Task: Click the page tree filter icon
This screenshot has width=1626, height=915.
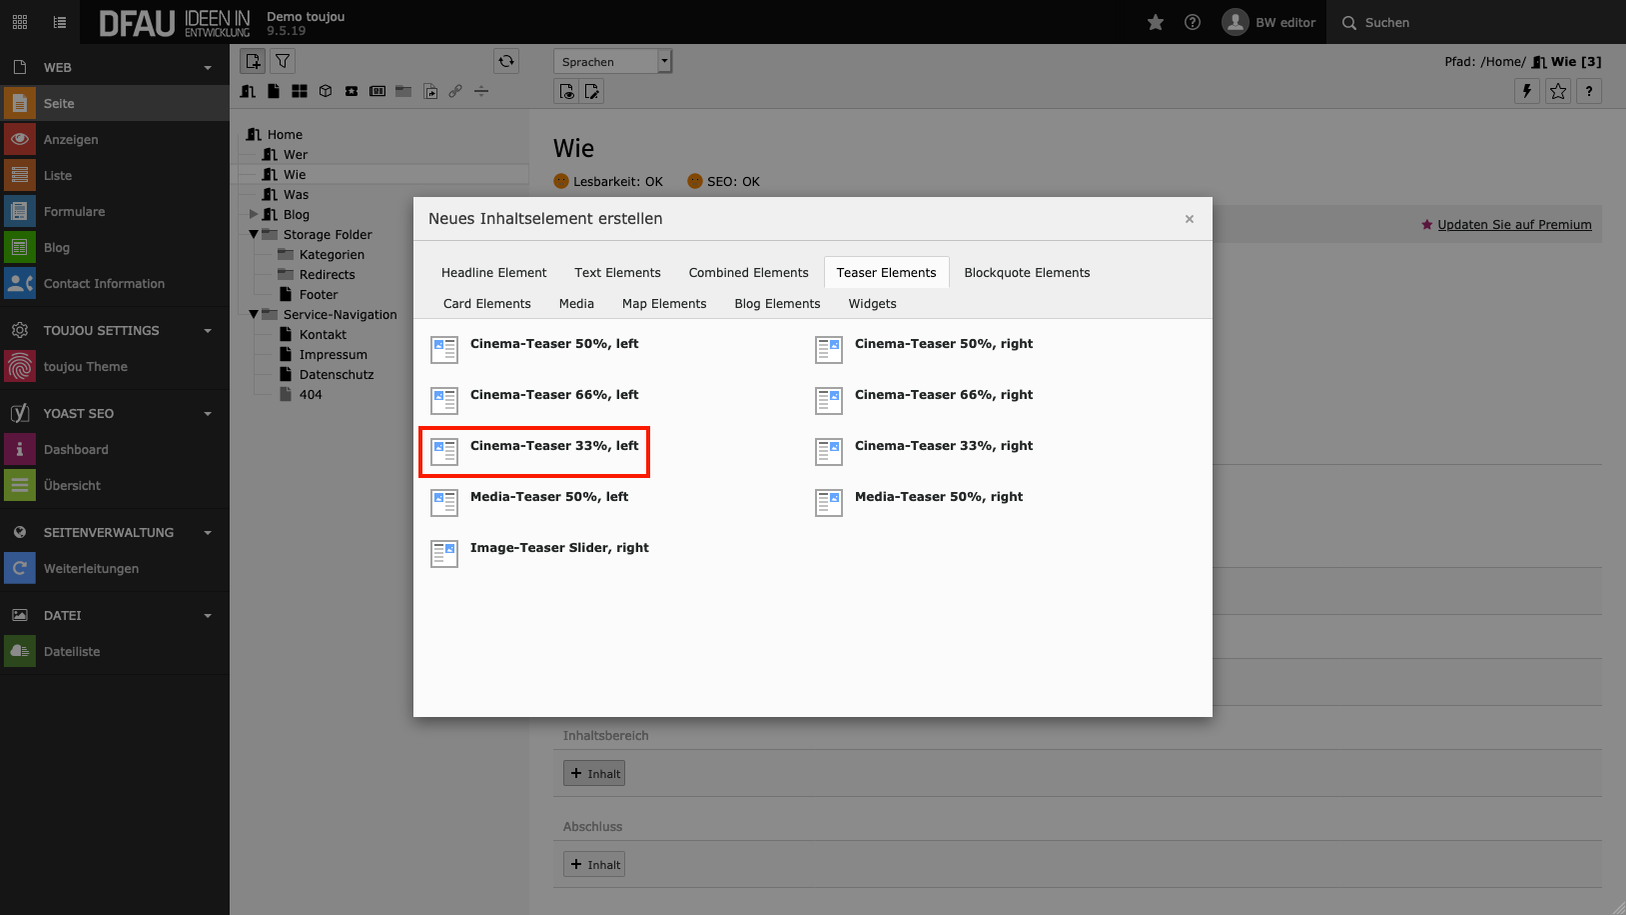Action: click(283, 62)
